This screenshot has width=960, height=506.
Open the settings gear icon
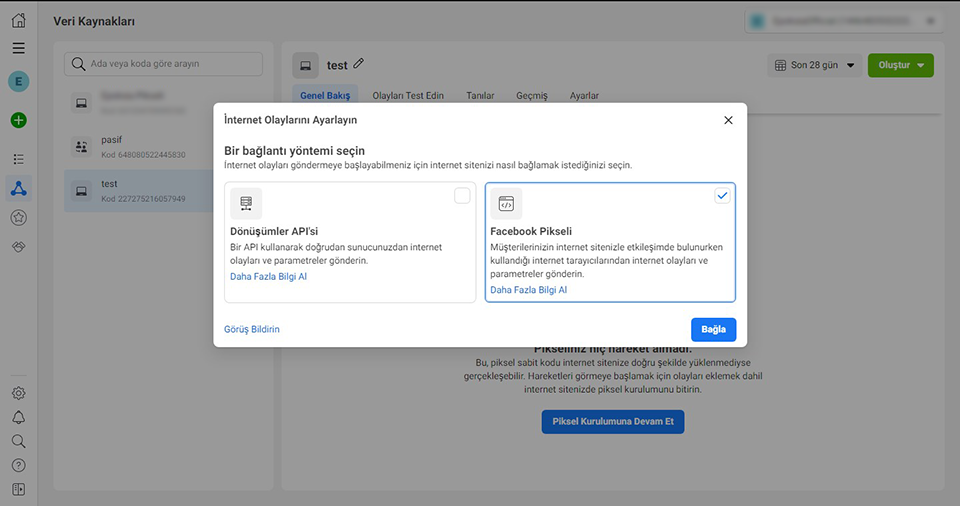click(x=19, y=393)
